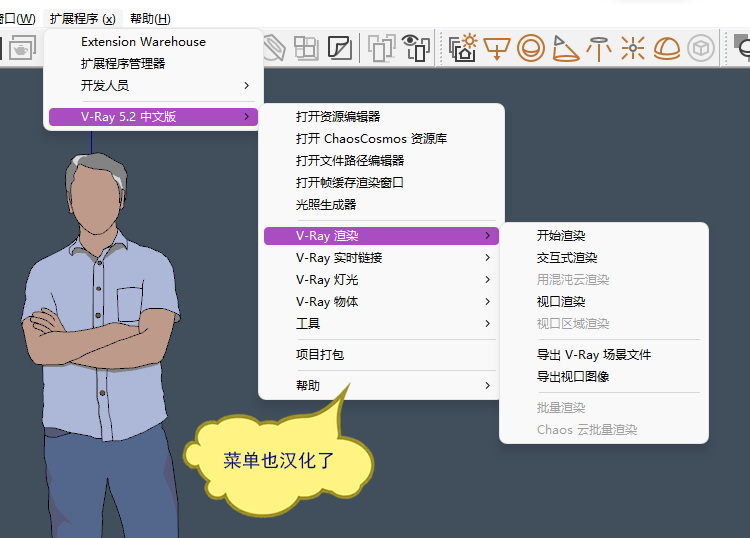
Task: Select V-Ray 灯光 menu entry
Action: [x=381, y=280]
